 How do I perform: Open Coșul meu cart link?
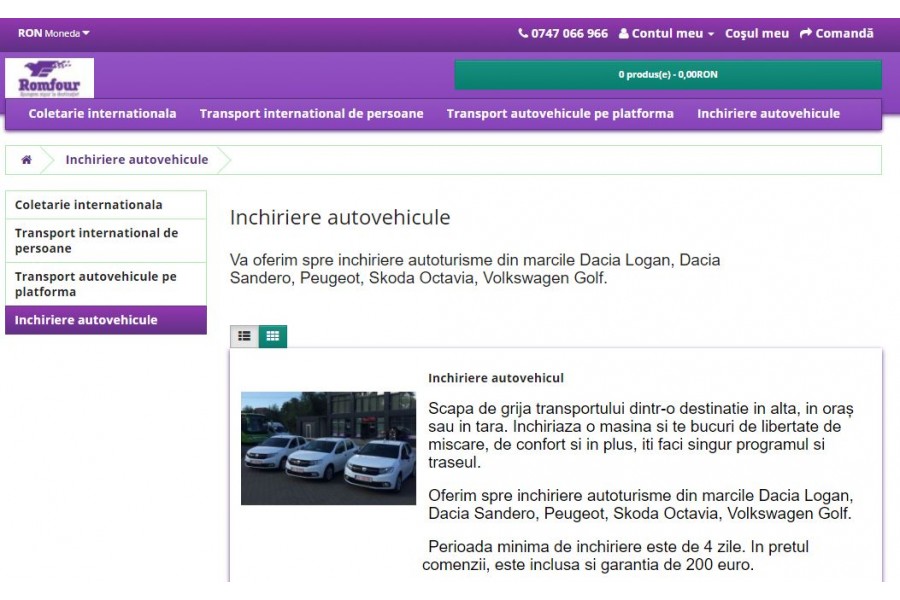pos(757,33)
